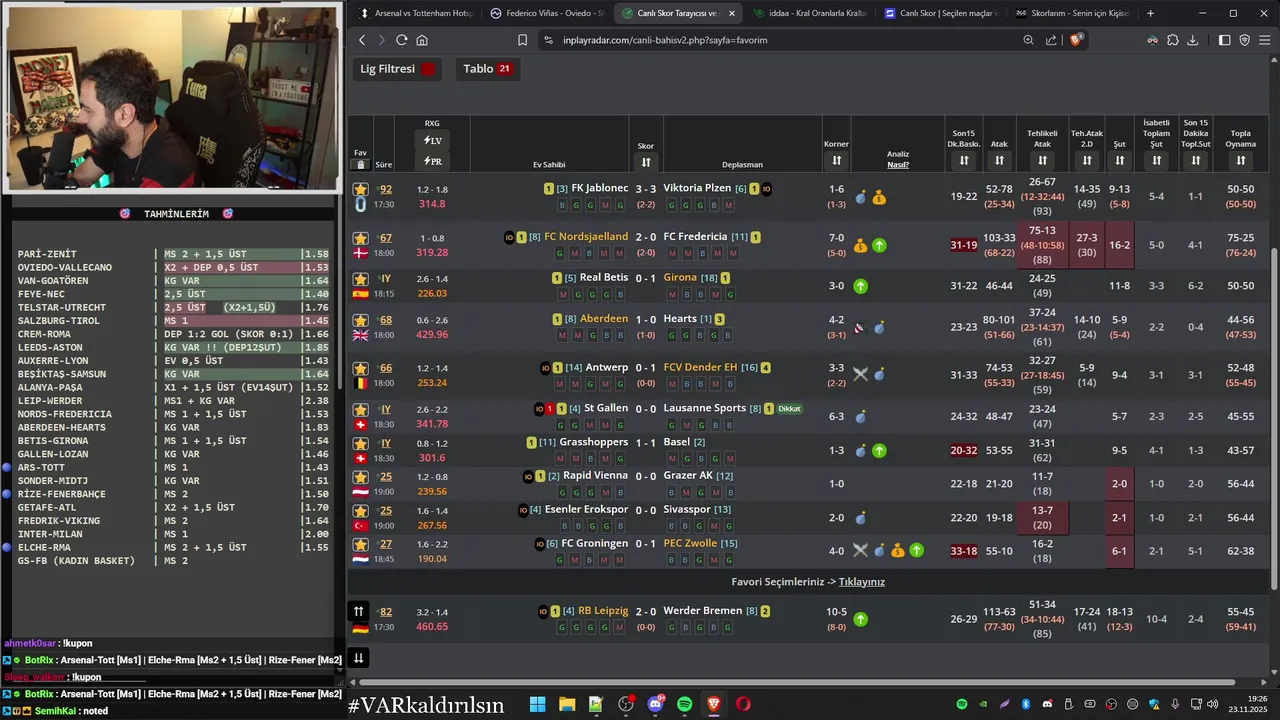The width and height of the screenshot is (1280, 720).
Task: Toggle favorite star for FC Groningen match
Action: point(361,544)
